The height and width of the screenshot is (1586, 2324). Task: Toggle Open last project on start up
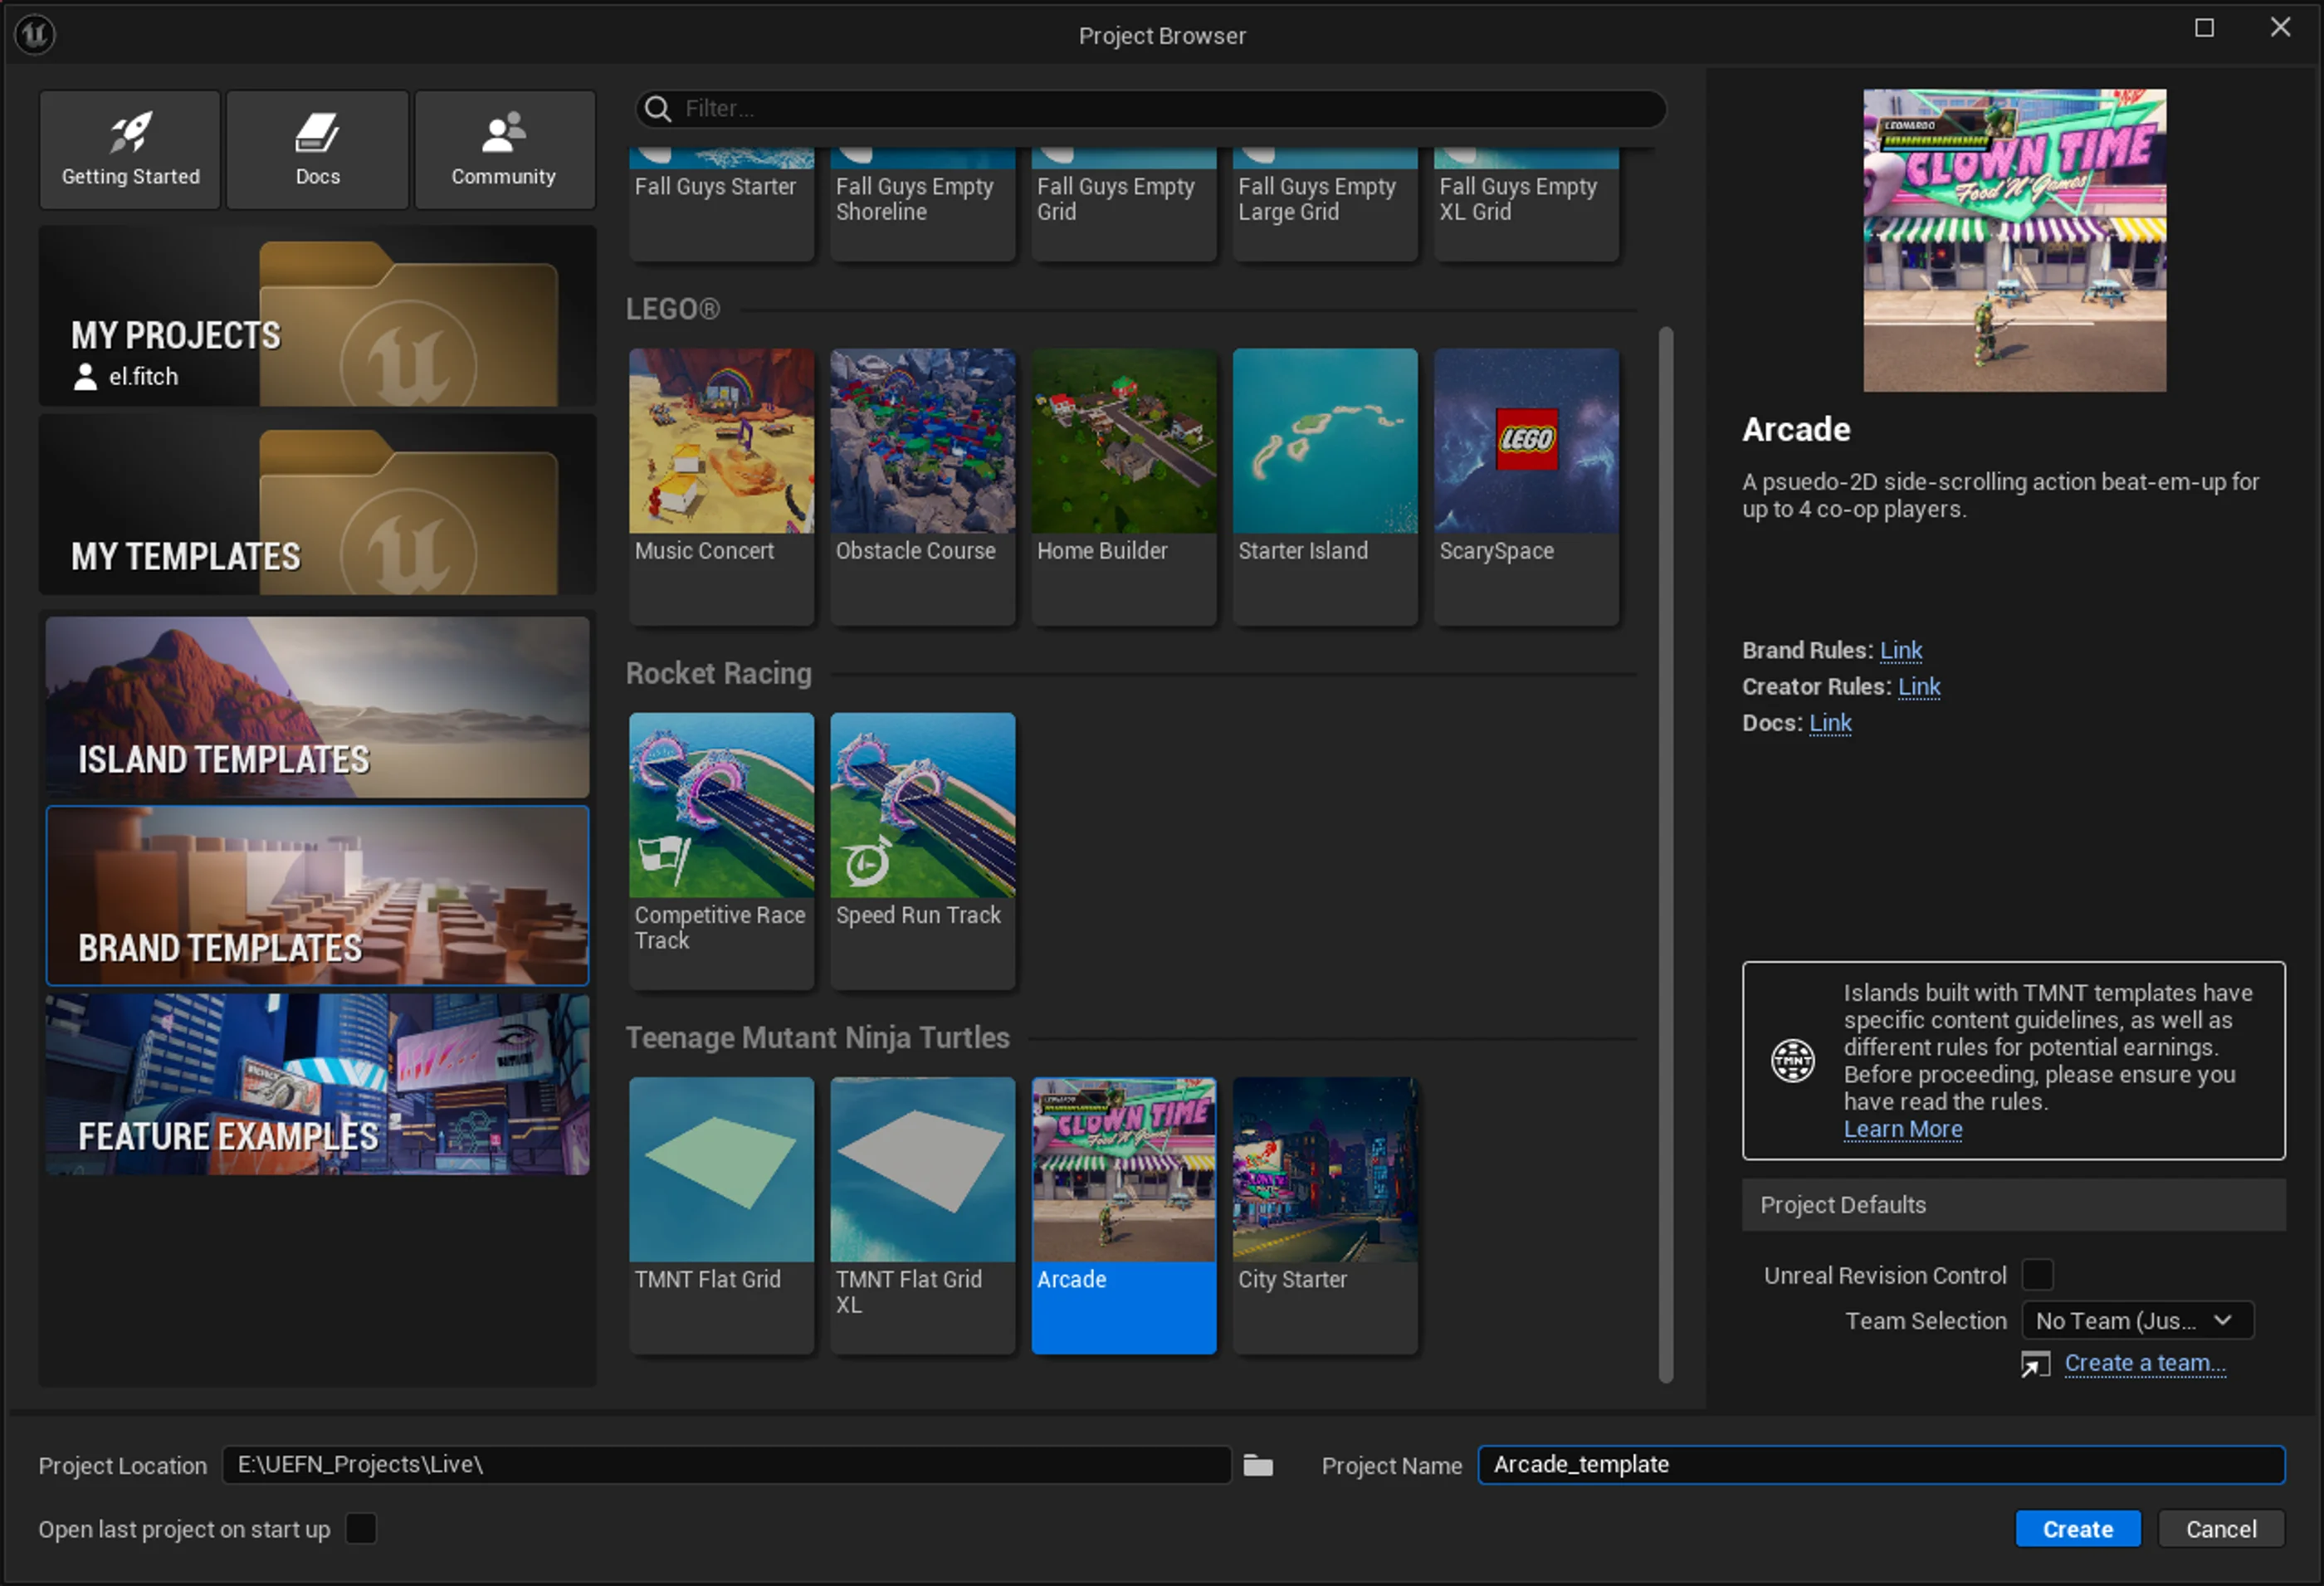(x=360, y=1529)
